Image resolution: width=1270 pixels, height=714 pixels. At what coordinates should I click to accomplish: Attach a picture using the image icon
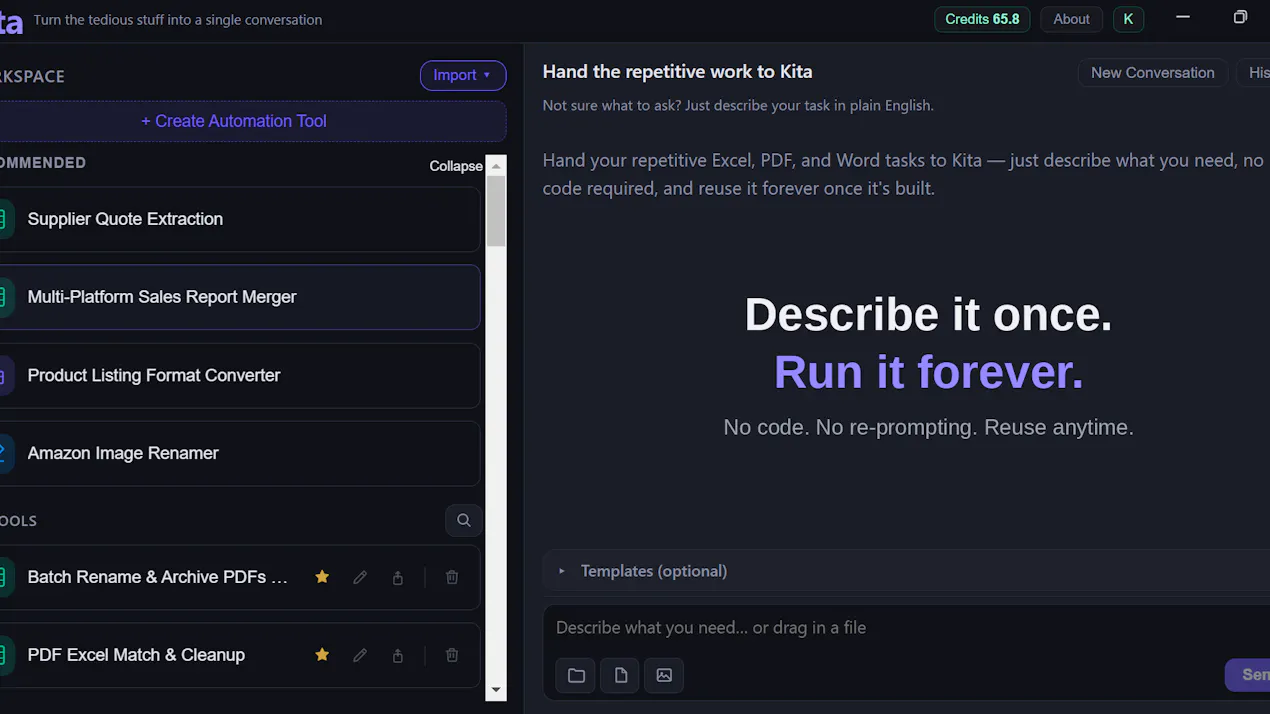pyautogui.click(x=664, y=675)
